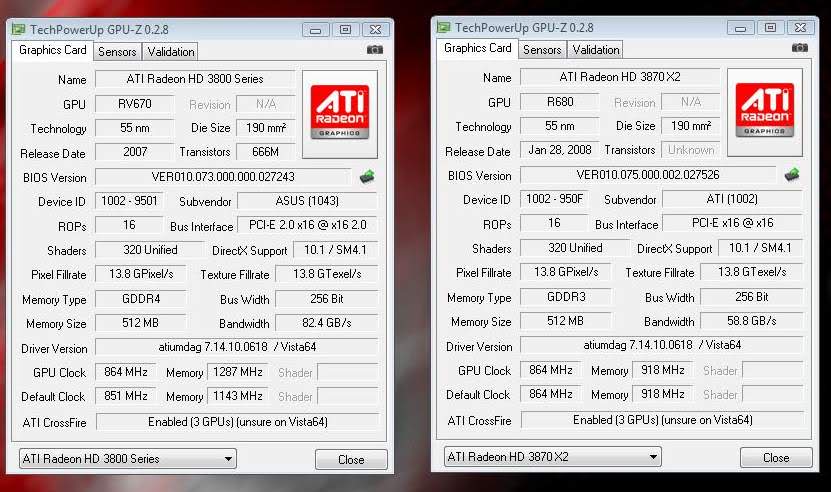The width and height of the screenshot is (831, 492).
Task: Click Bus Interface PCI-E 2.0 x16 @ x16 2.0
Action: (307, 225)
